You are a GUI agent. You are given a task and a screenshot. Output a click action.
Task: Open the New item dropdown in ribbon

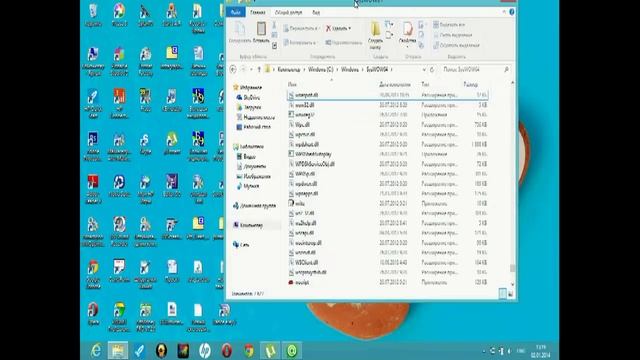tap(389, 25)
